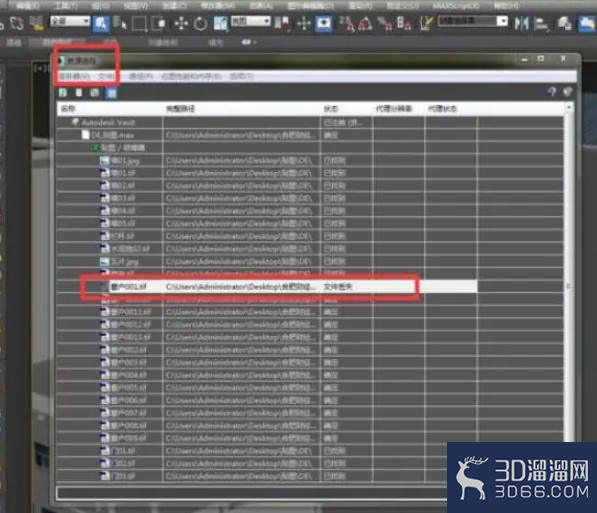Toggle the 2.5D Snaps button
Screen dimensions: 597x513
346,24
